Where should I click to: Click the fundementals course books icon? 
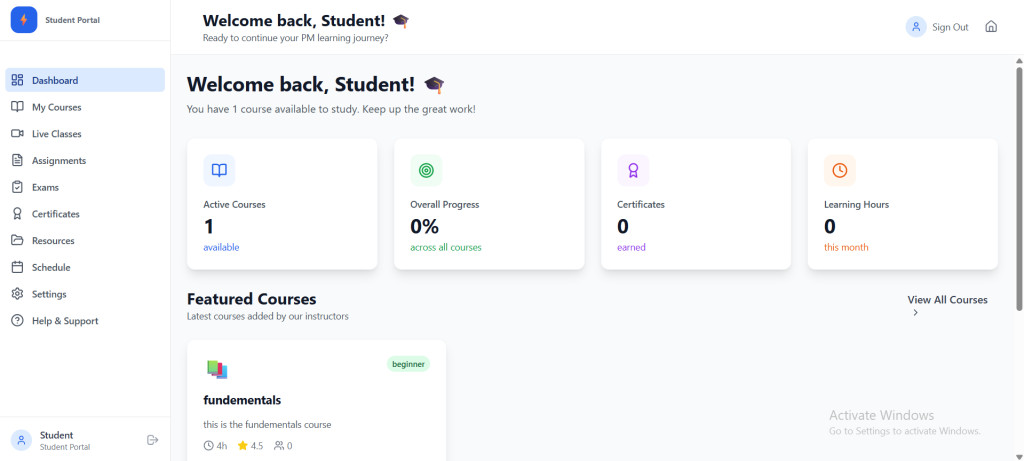click(217, 369)
